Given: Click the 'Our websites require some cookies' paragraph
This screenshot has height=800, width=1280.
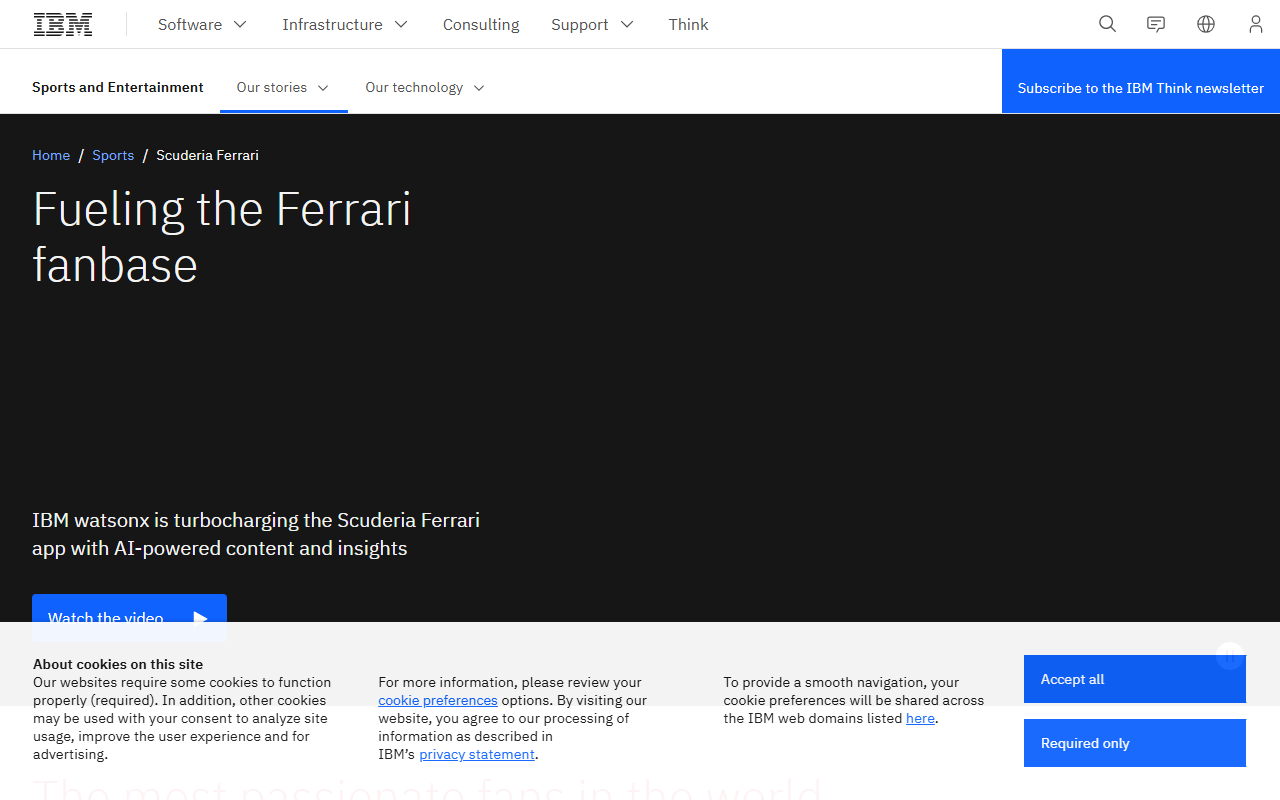Looking at the screenshot, I should (x=182, y=718).
